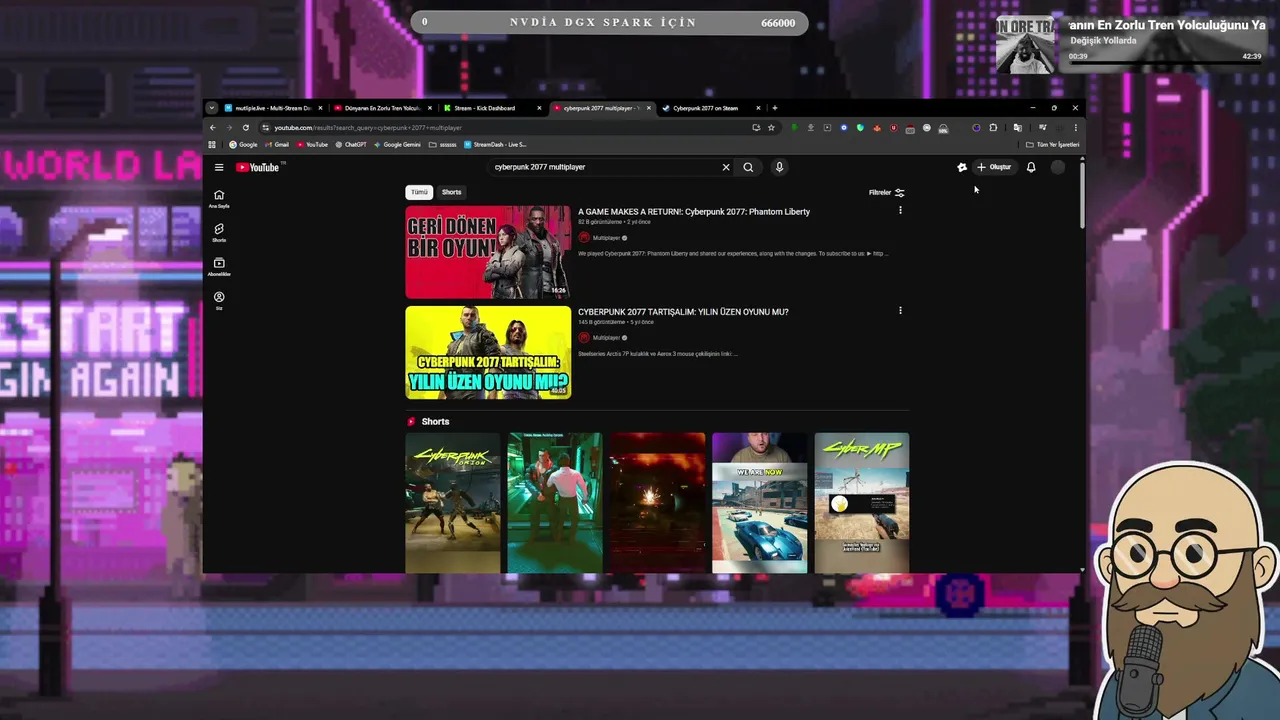The height and width of the screenshot is (720, 1280).
Task: Go to Ana Sayfa in sidebar
Action: (219, 199)
